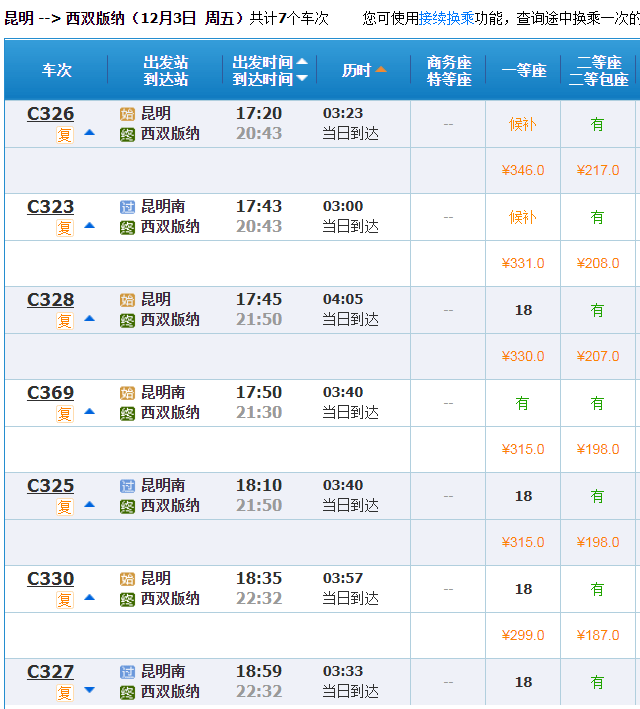This screenshot has width=640, height=709.
Task: Open train C330 details link
Action: [x=50, y=579]
